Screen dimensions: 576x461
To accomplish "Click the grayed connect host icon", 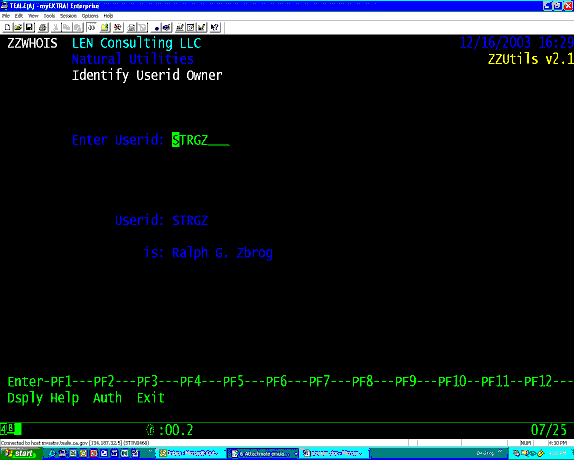I will (x=131, y=27).
